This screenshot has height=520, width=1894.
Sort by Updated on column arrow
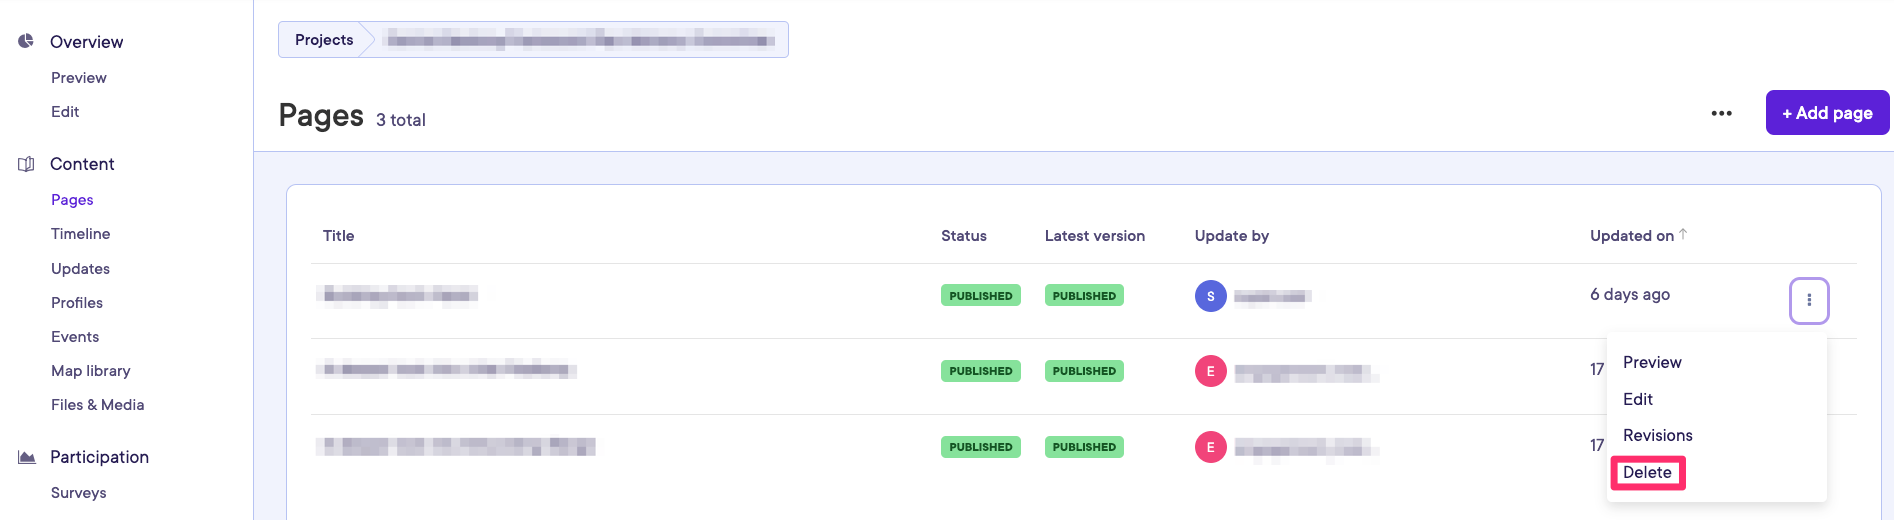1683,234
